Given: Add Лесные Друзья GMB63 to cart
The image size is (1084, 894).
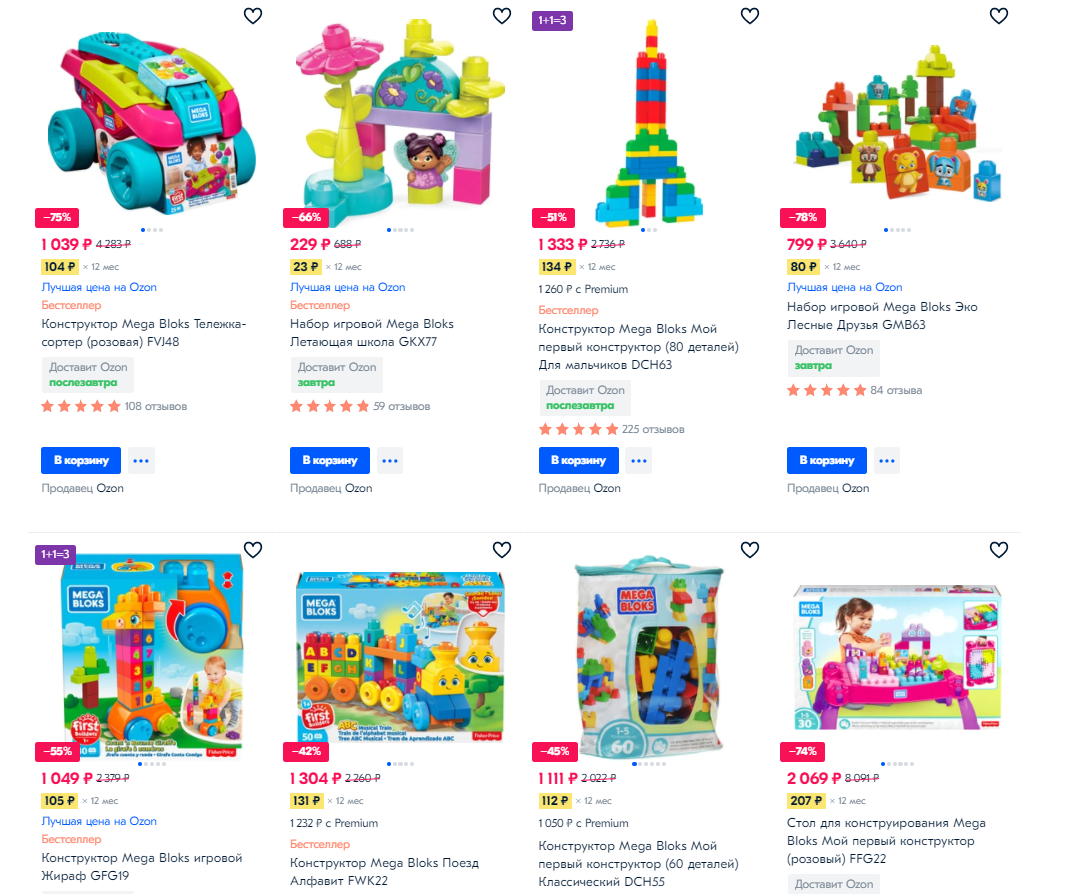Looking at the screenshot, I should (x=827, y=460).
